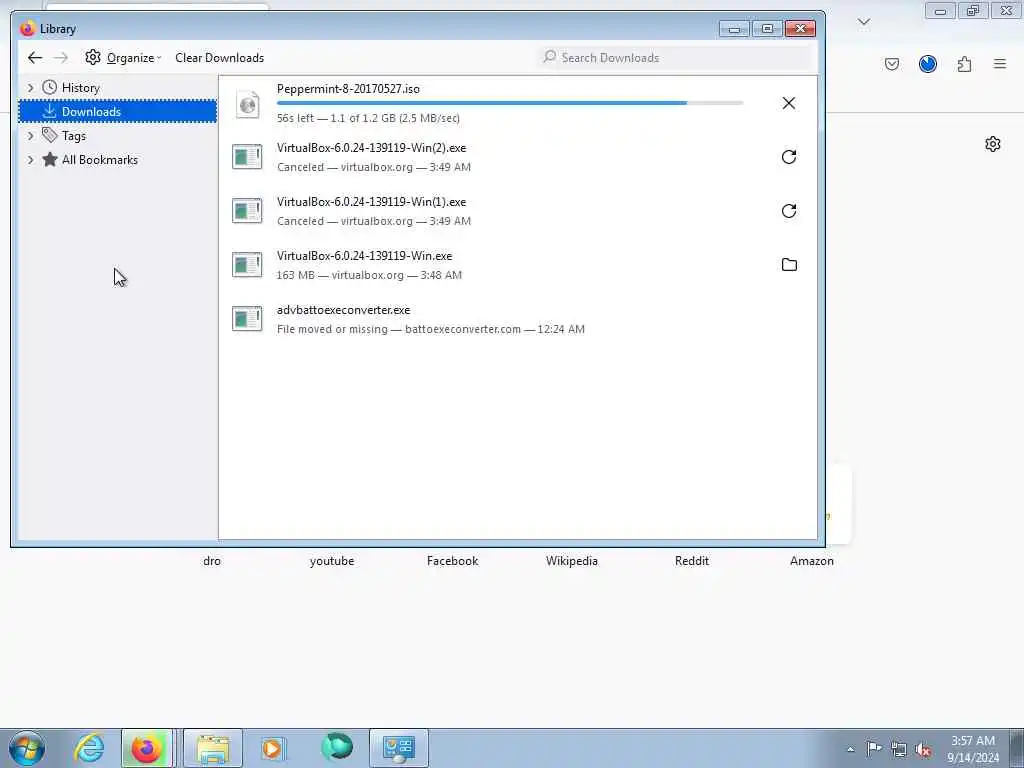Viewport: 1024px width, 768px height.
Task: Open the taskbar clock showing 3:57 AM
Action: tap(973, 749)
